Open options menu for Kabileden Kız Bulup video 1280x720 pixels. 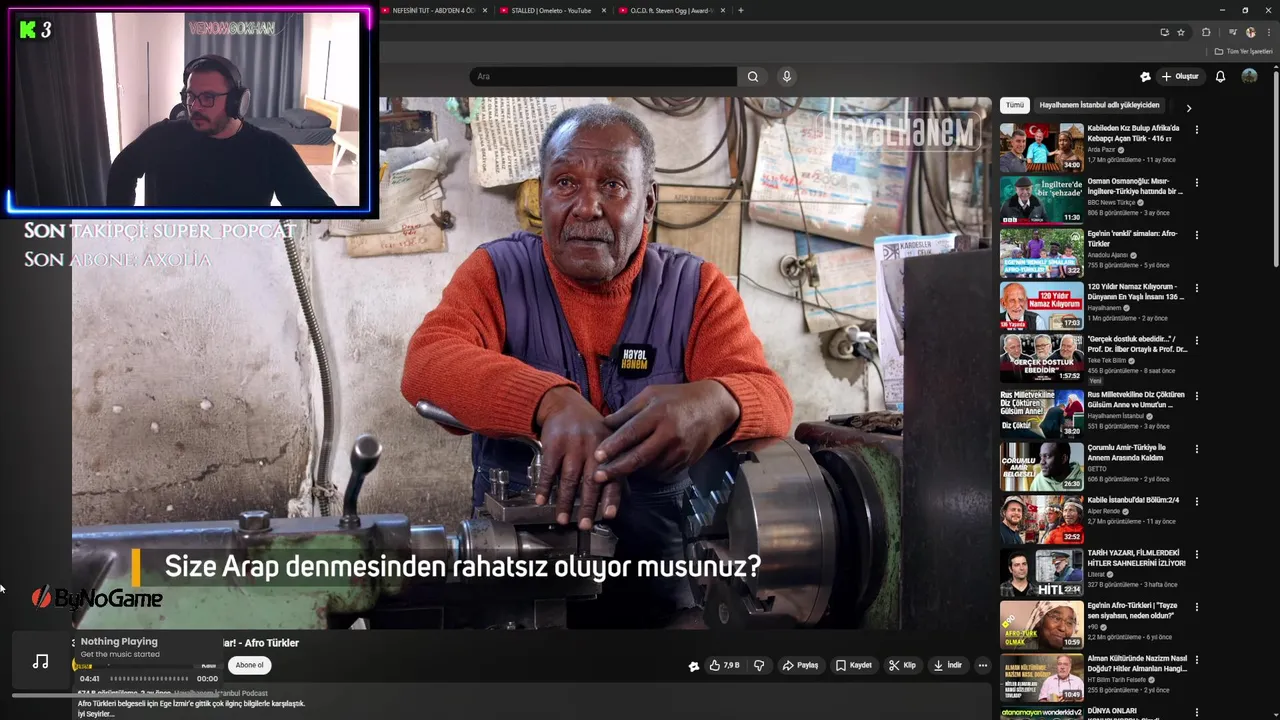tap(1197, 129)
